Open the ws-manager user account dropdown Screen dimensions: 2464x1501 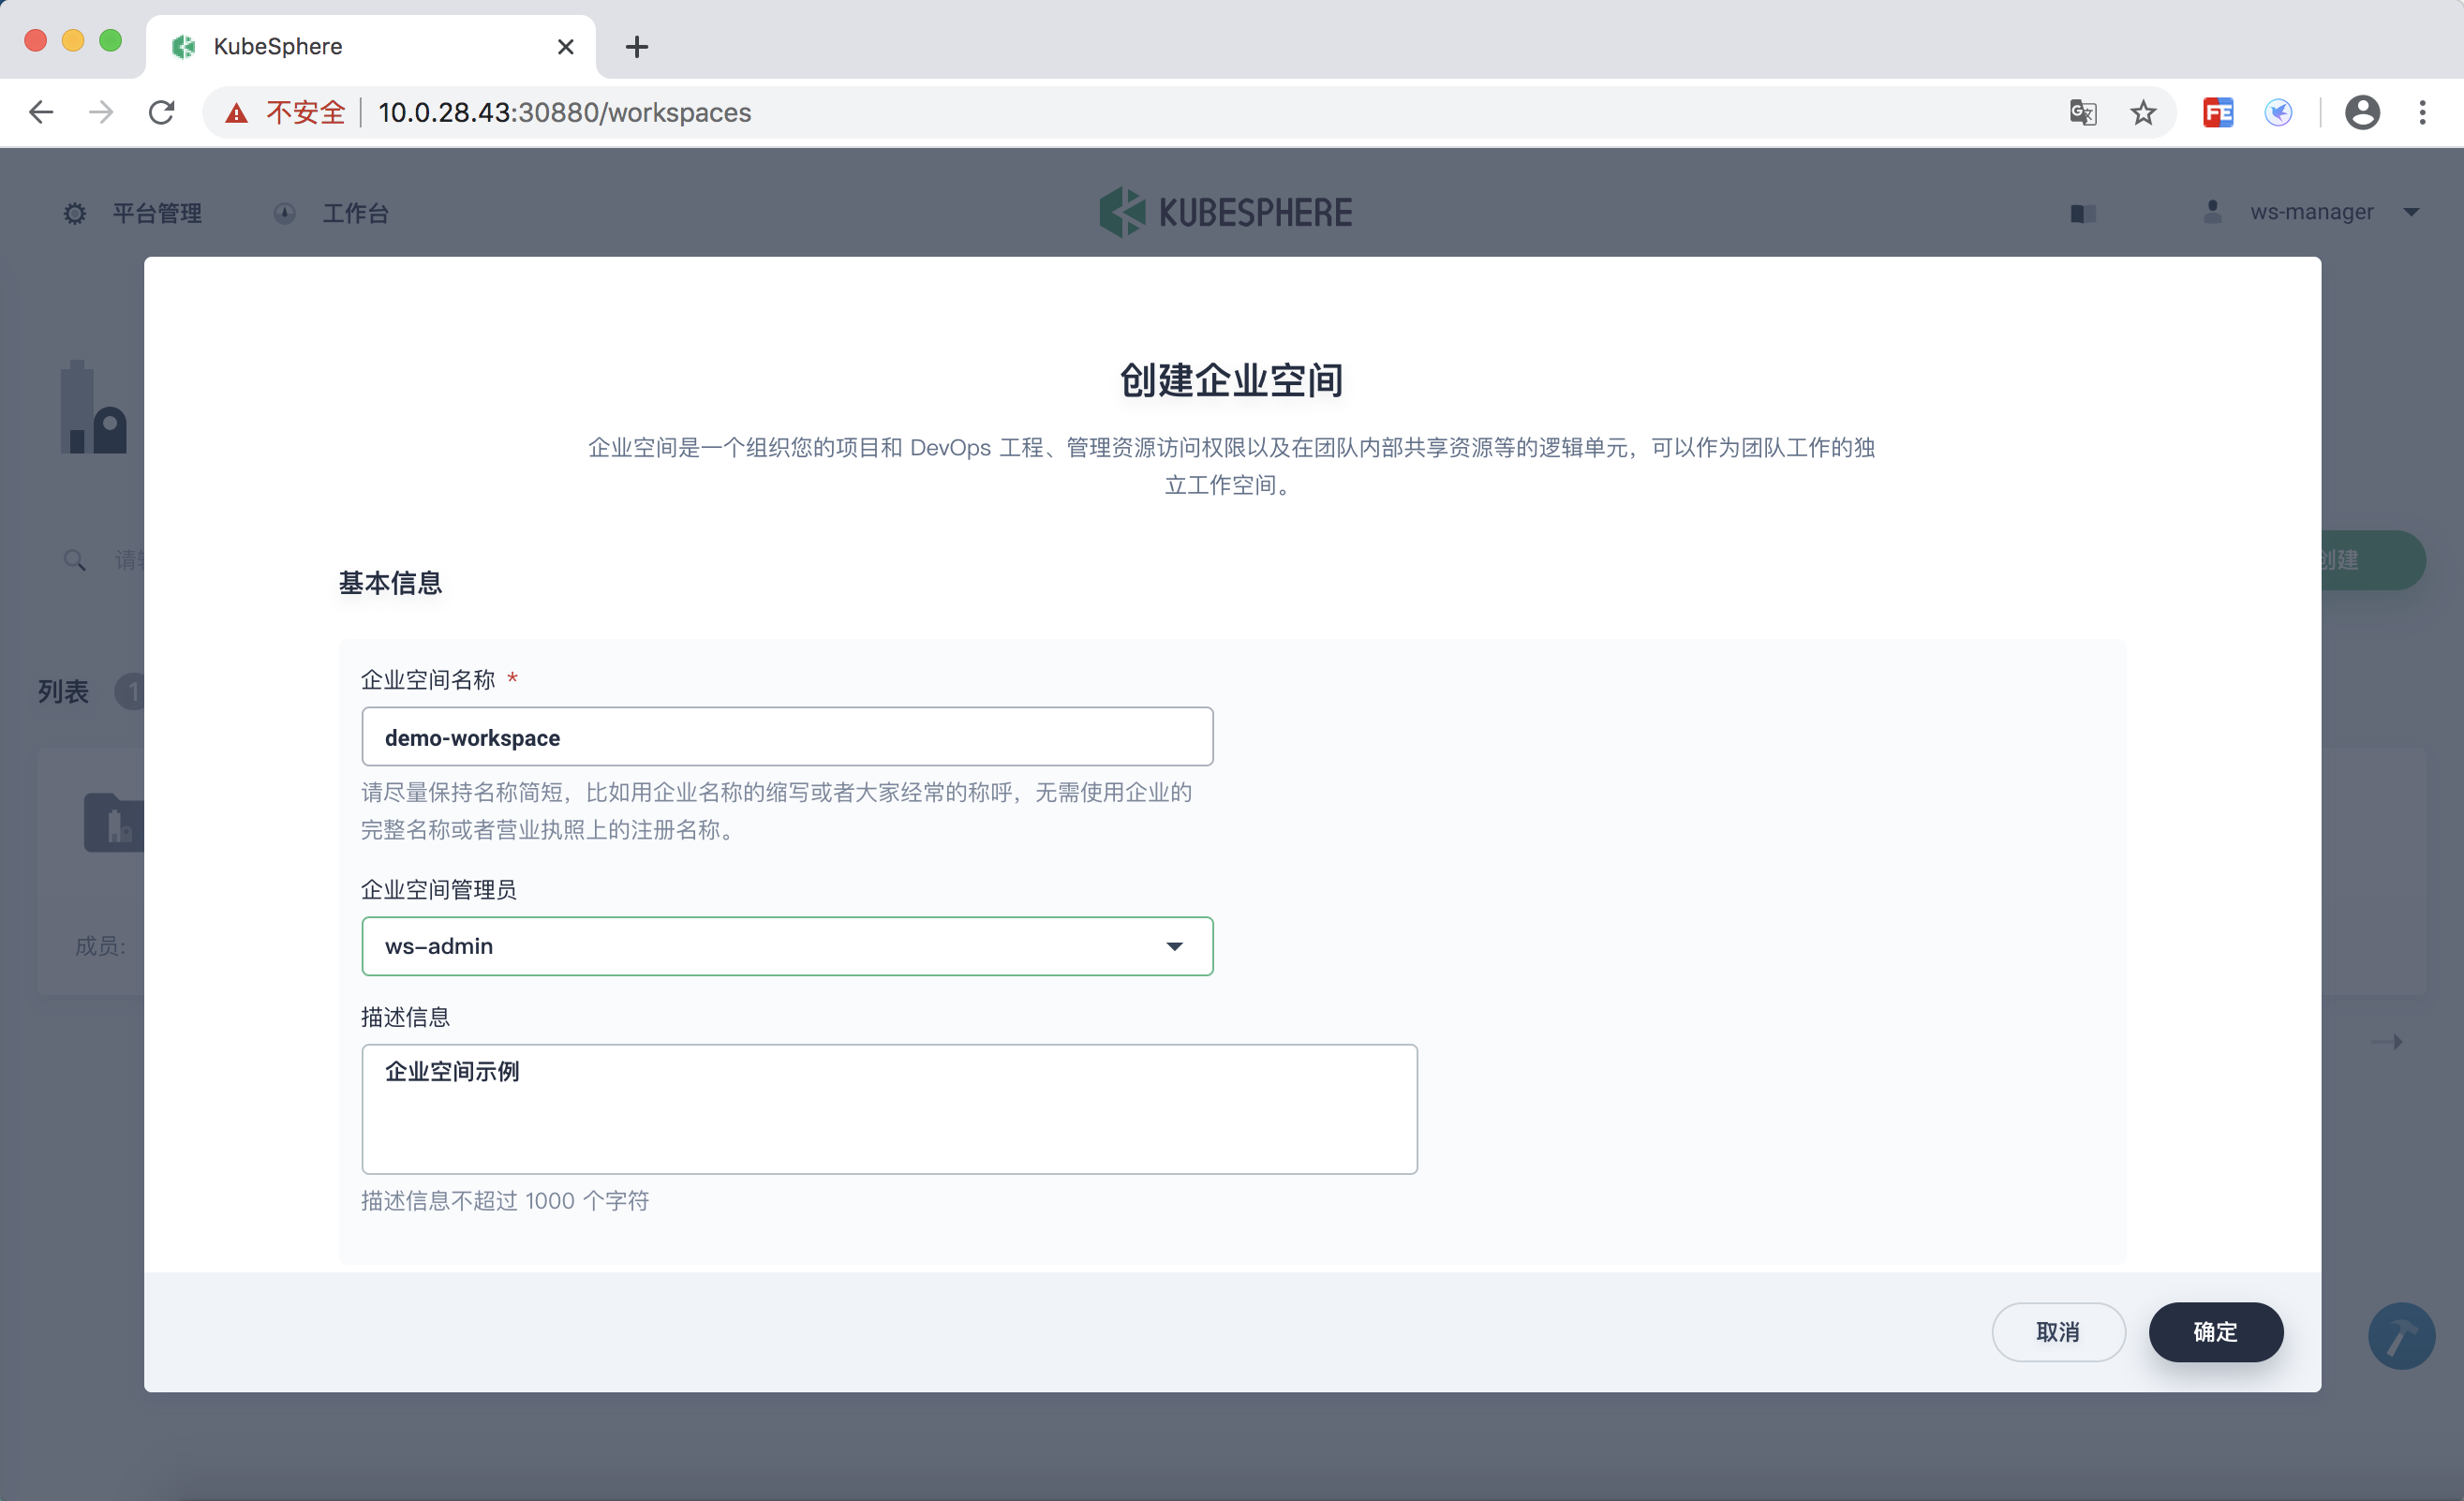pos(2311,212)
